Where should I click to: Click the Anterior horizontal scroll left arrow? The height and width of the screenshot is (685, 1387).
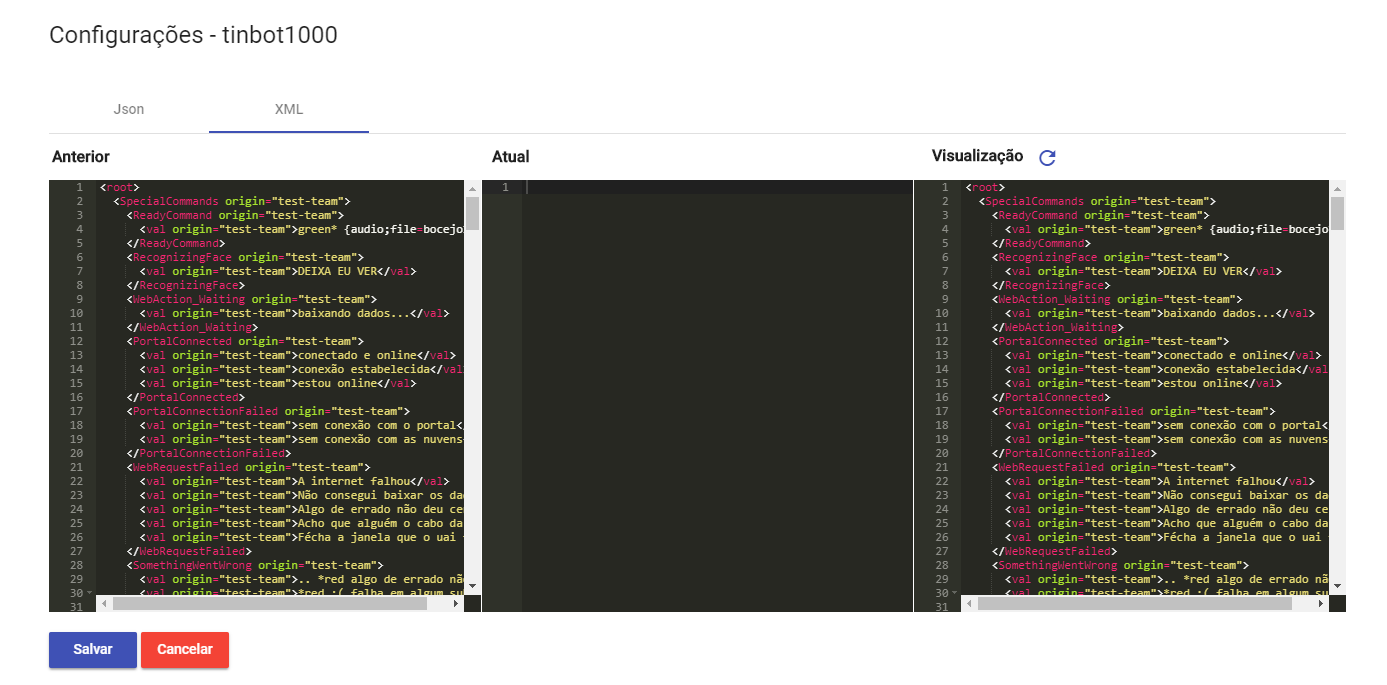coord(106,604)
